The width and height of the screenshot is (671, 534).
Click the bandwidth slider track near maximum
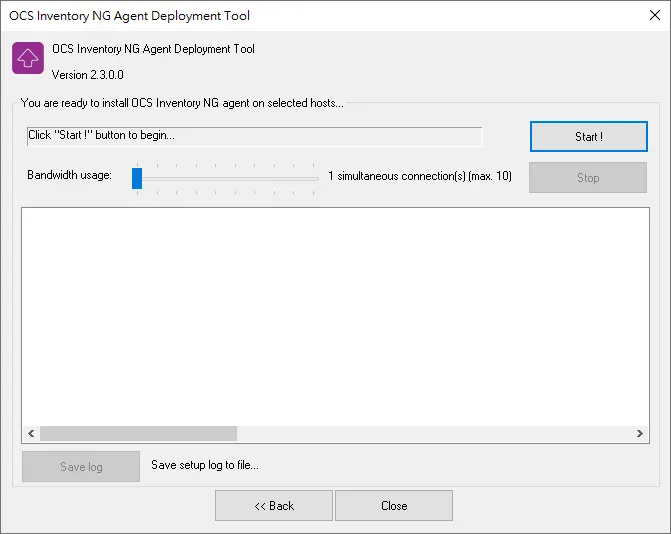tap(312, 178)
